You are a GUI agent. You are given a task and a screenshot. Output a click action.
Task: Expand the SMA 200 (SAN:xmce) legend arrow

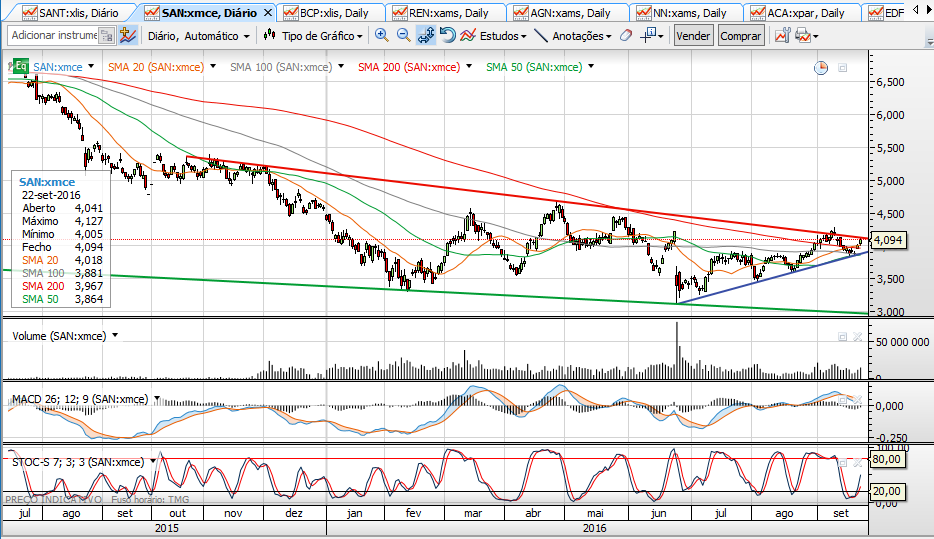(x=470, y=67)
